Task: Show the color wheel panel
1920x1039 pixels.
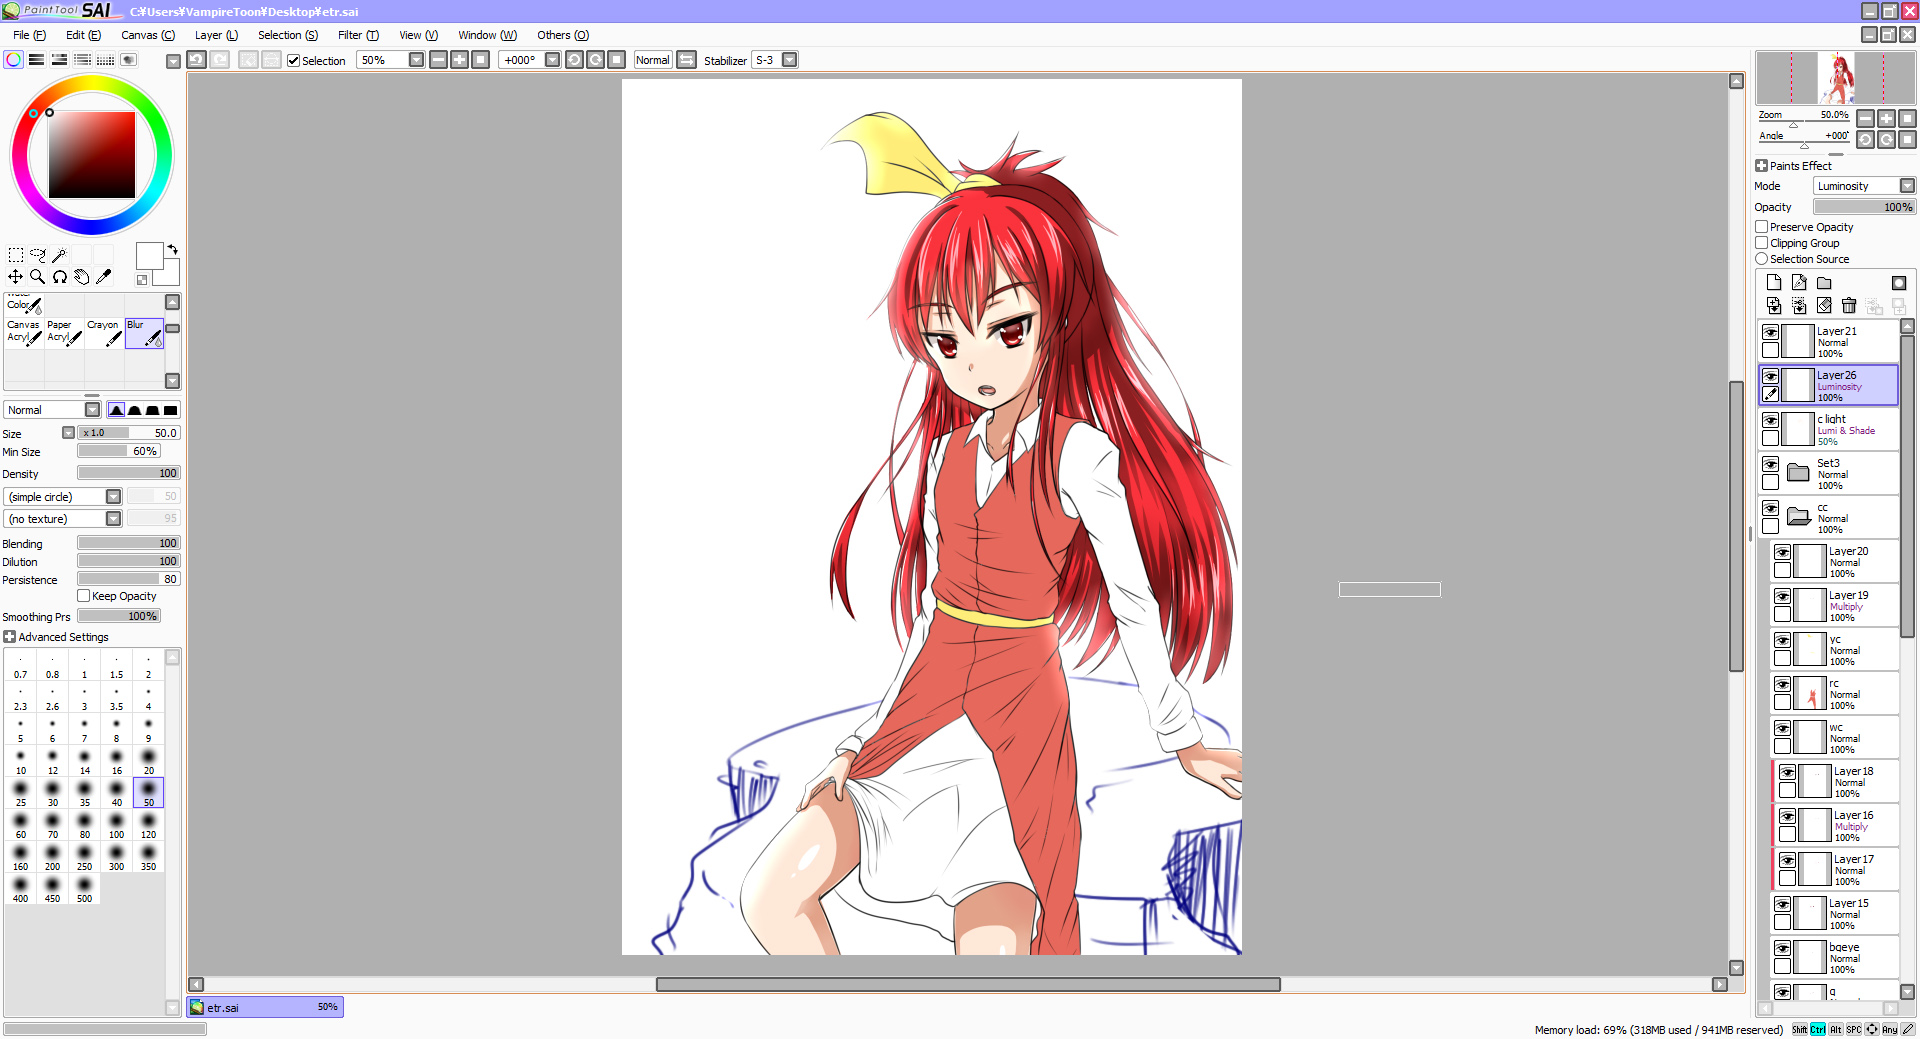Action: coord(14,60)
